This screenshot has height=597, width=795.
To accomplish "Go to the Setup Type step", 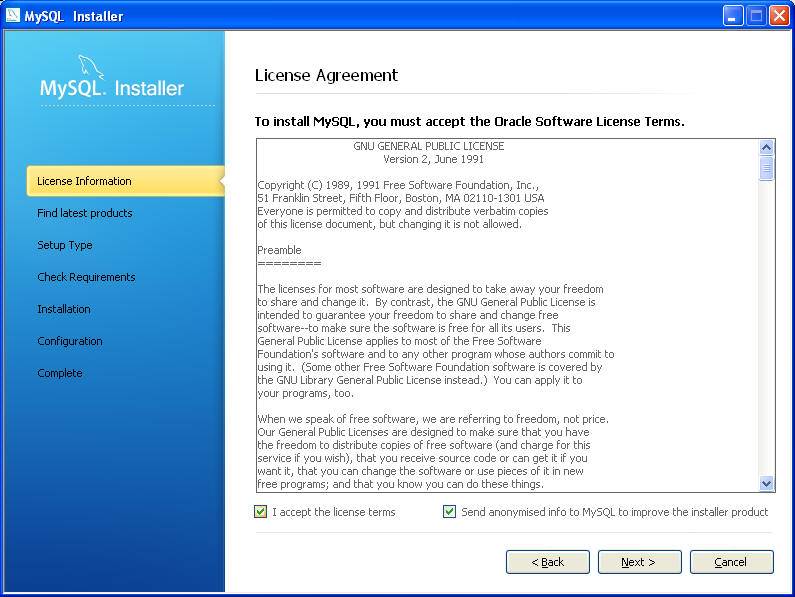I will pyautogui.click(x=65, y=245).
